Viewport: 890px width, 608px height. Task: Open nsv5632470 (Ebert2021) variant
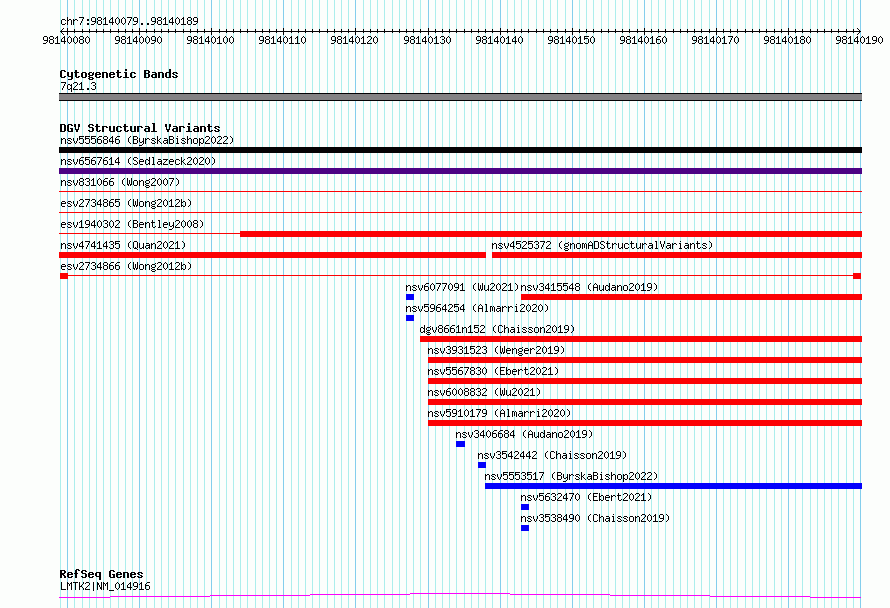coord(586,497)
